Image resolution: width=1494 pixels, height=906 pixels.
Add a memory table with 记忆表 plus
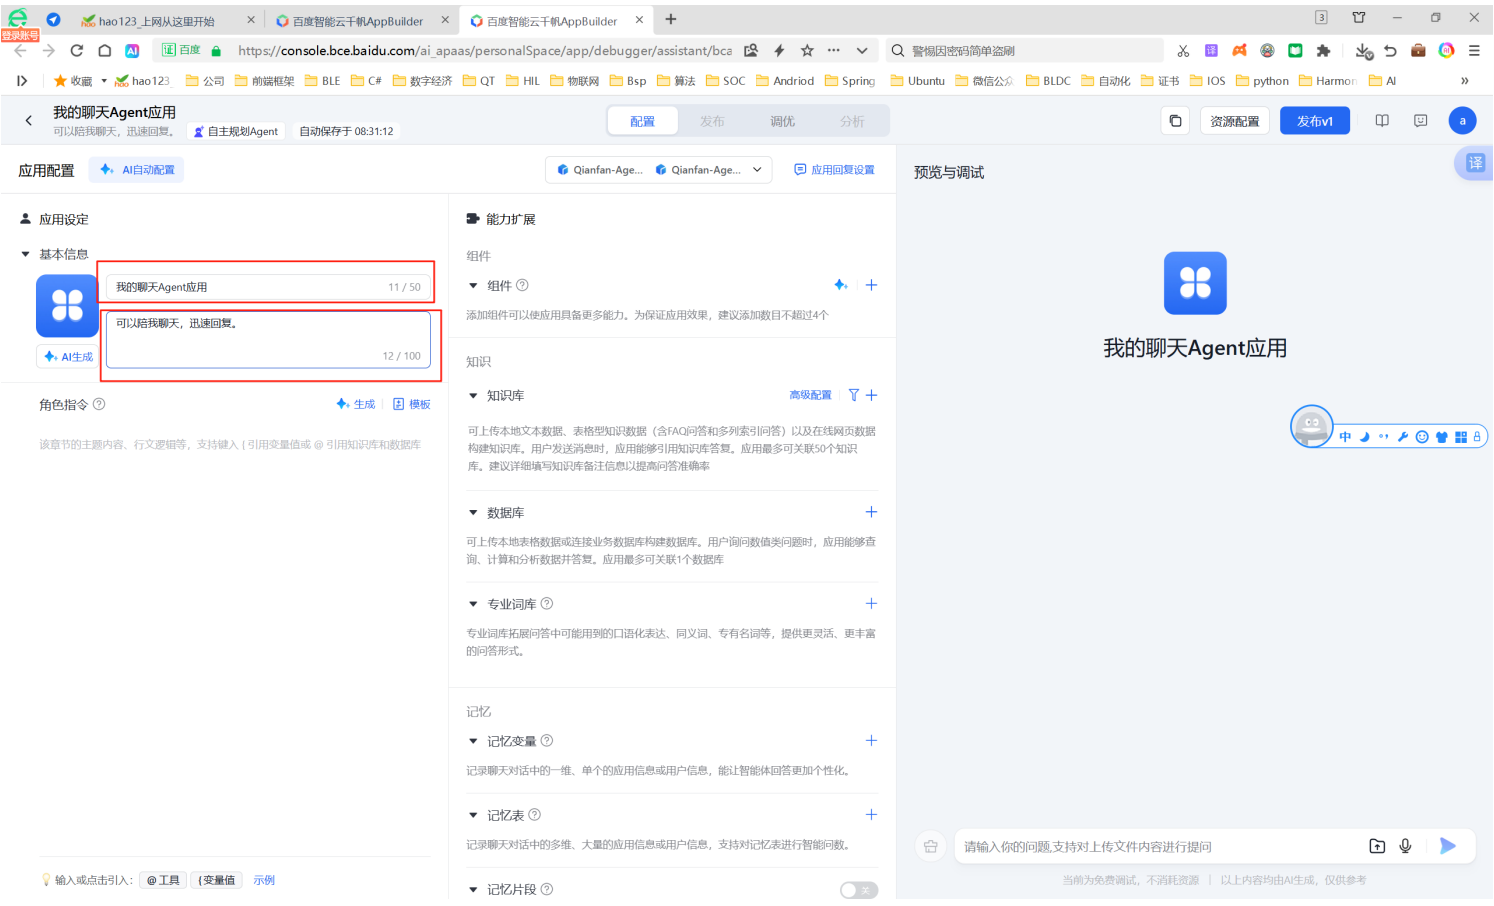[x=871, y=814]
